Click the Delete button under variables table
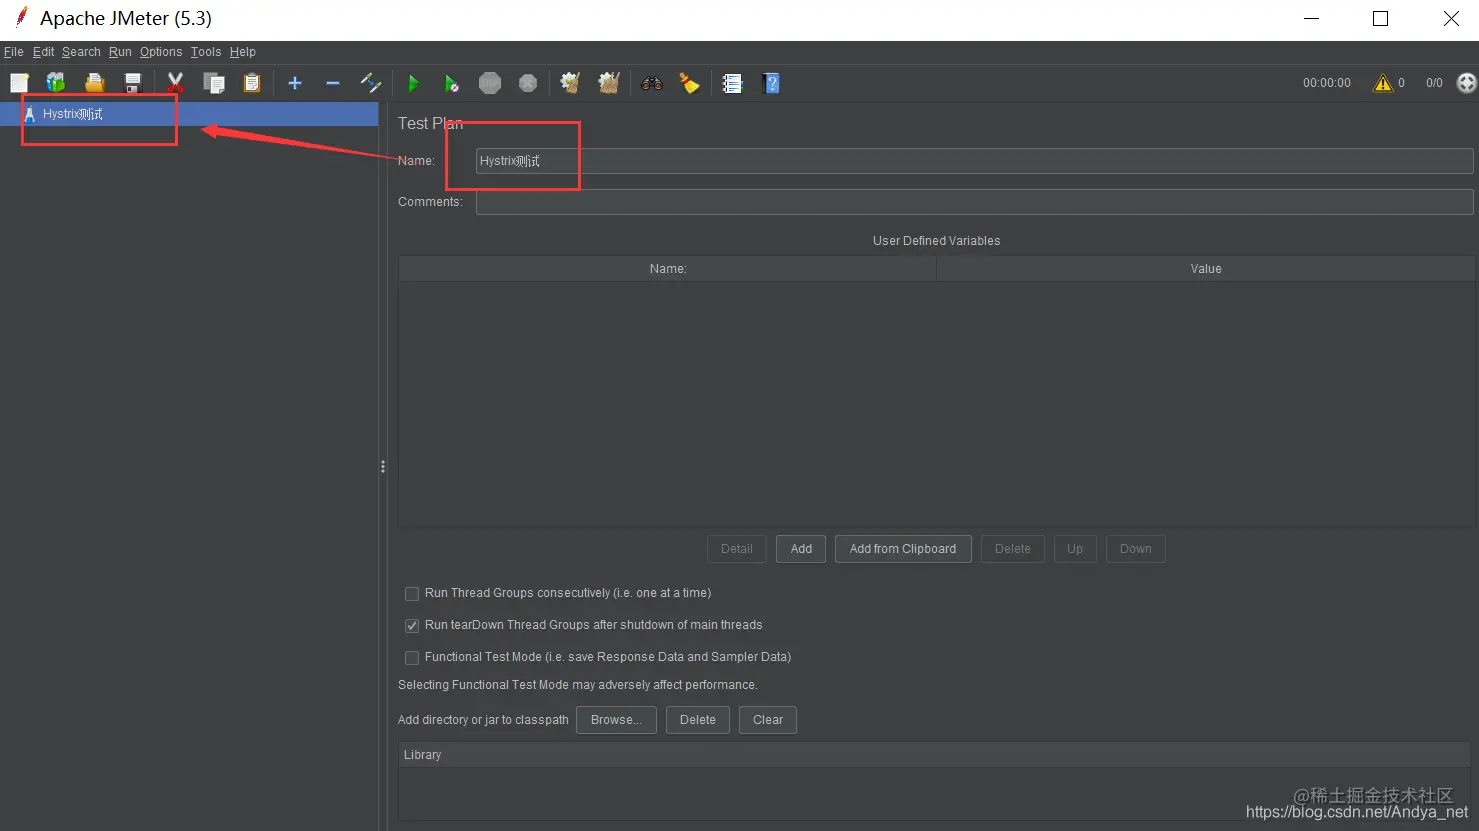 pyautogui.click(x=1013, y=549)
